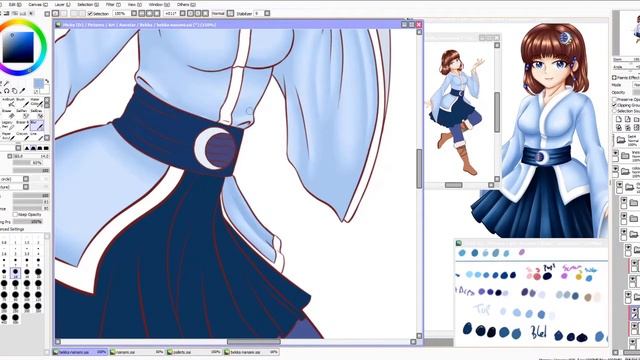
Task: Swap foreground and background colors arrow
Action: (x=47, y=81)
